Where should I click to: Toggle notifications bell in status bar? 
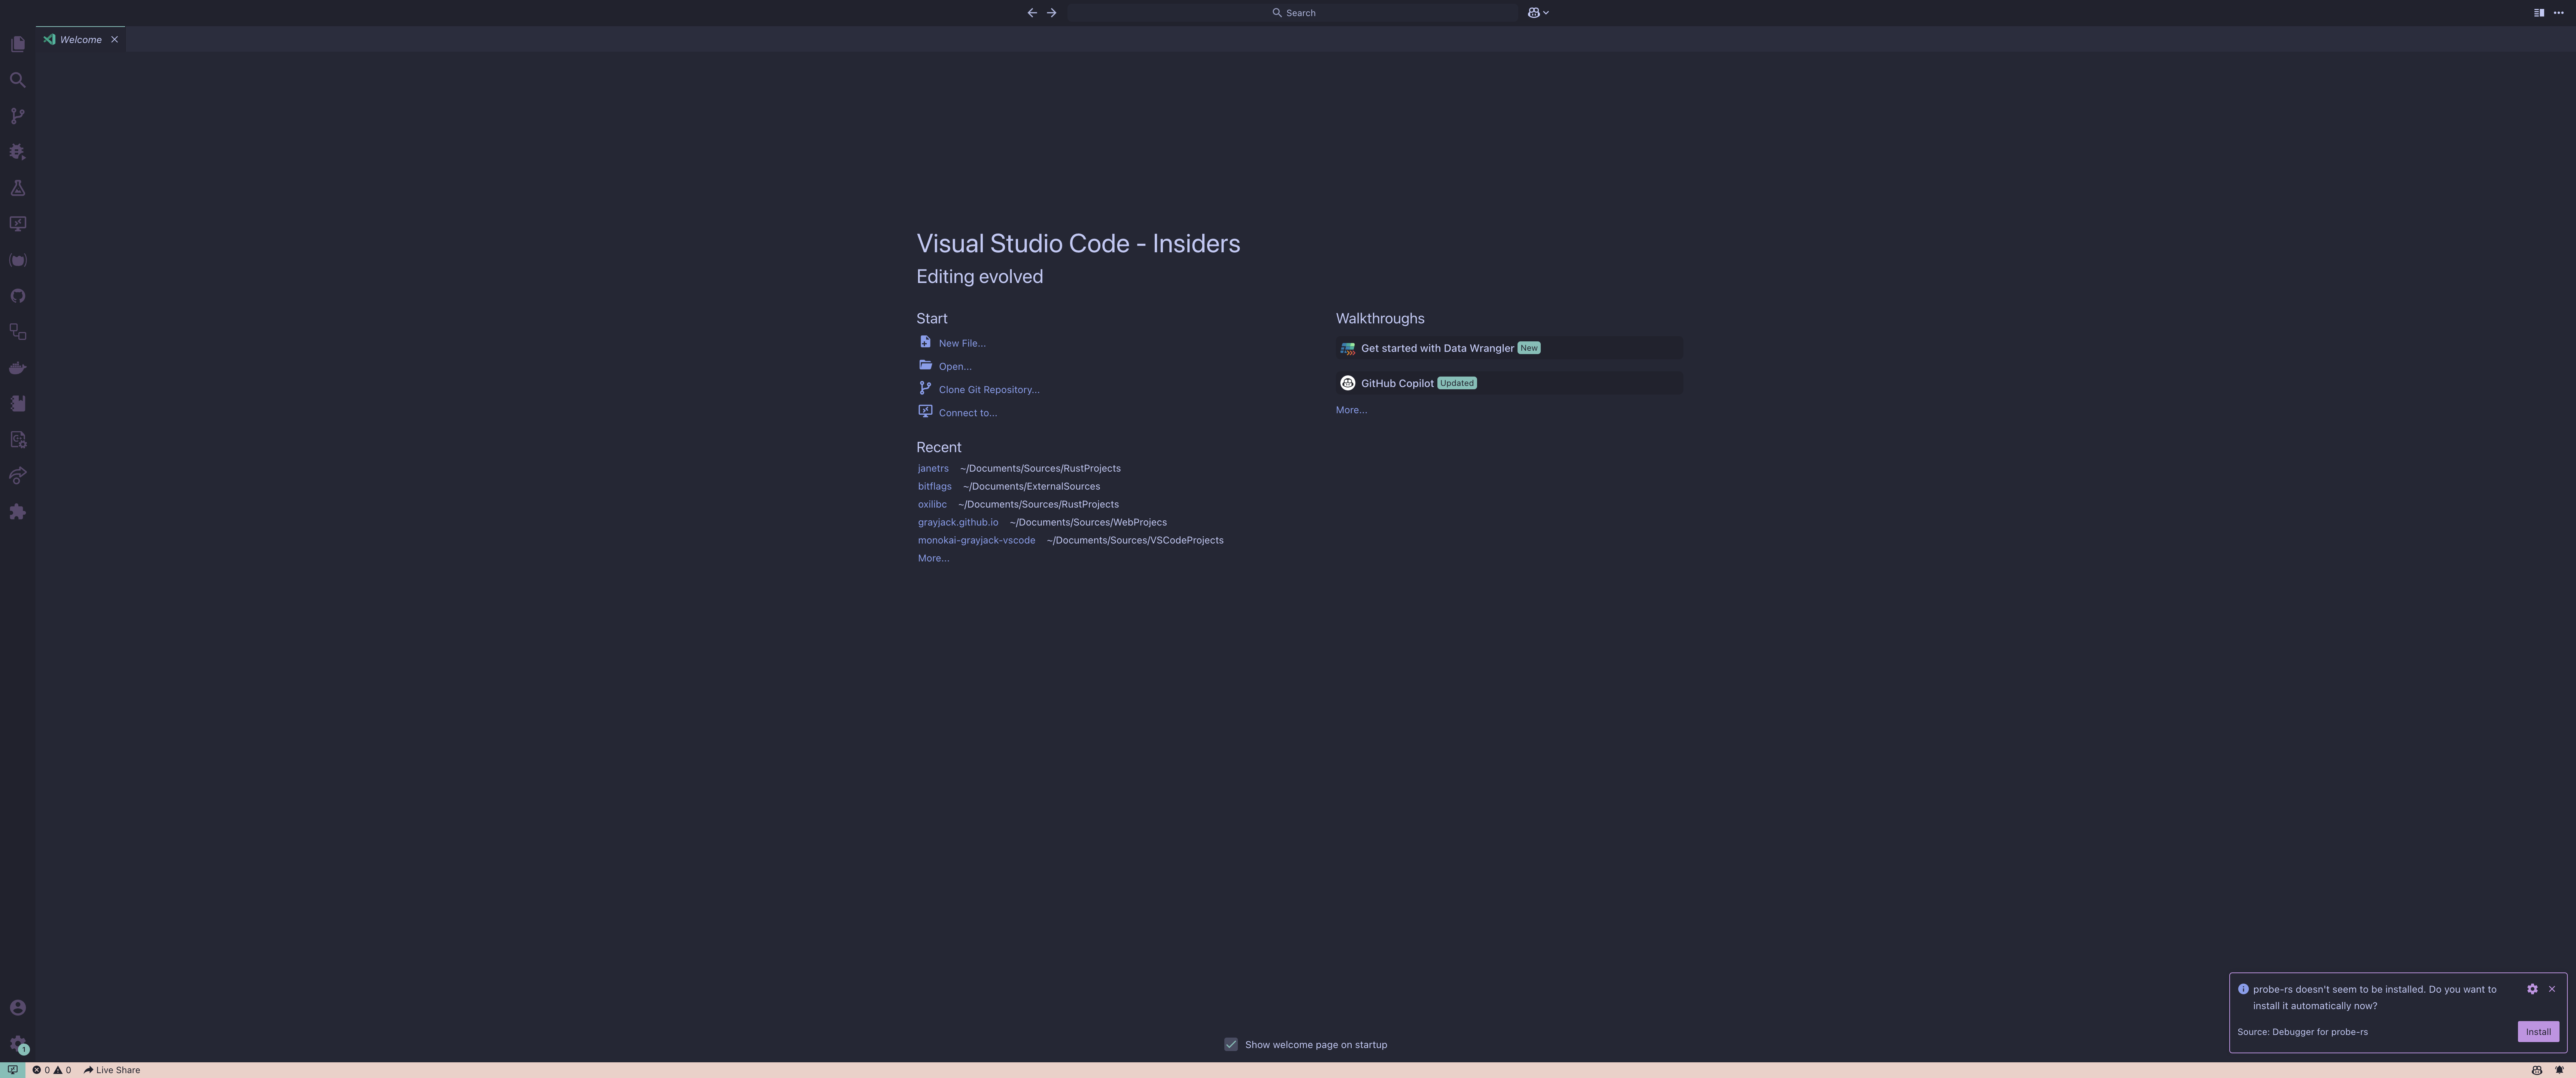click(x=2559, y=1070)
